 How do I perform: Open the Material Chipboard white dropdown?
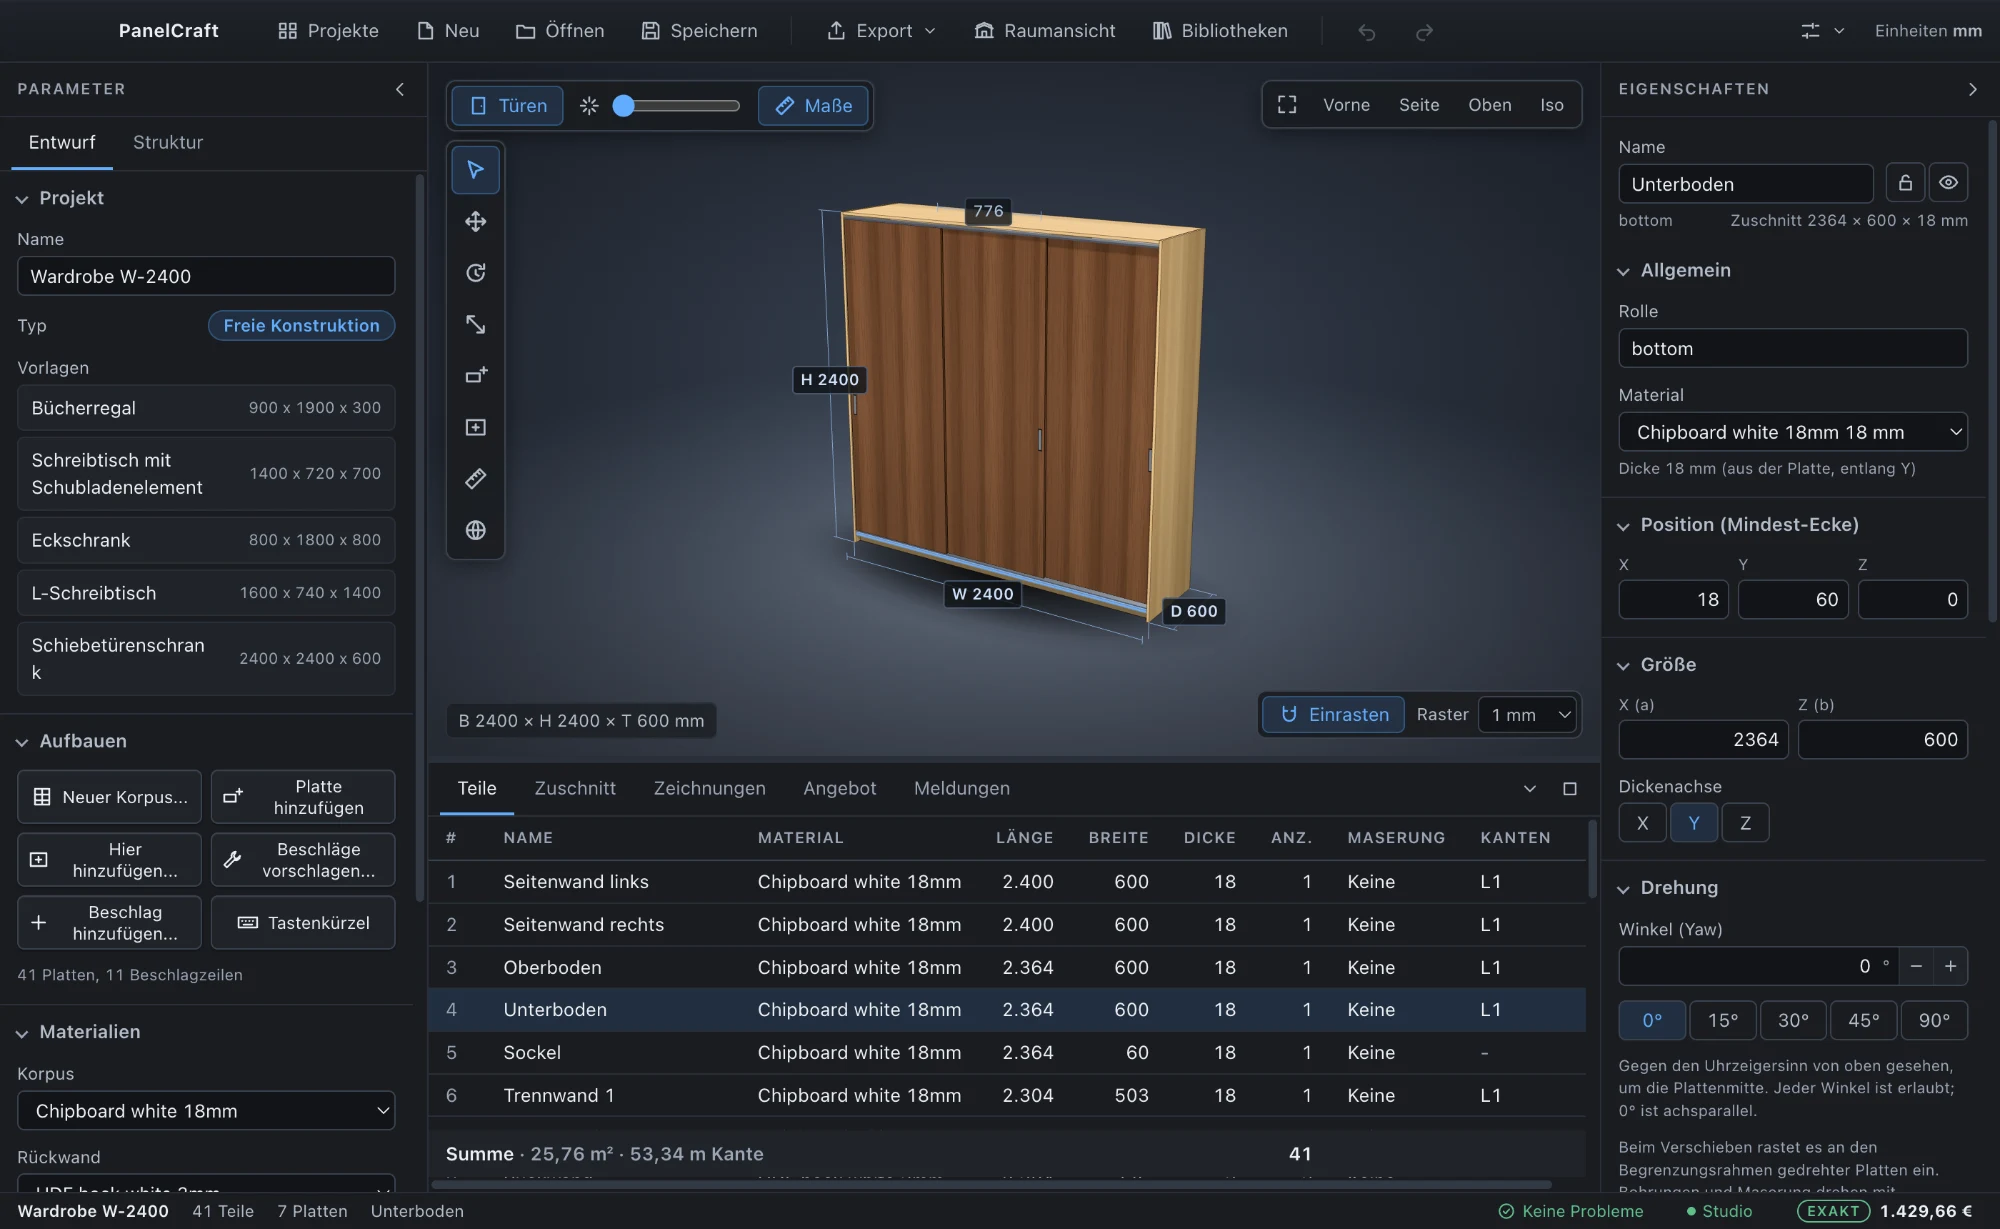[x=1793, y=432]
